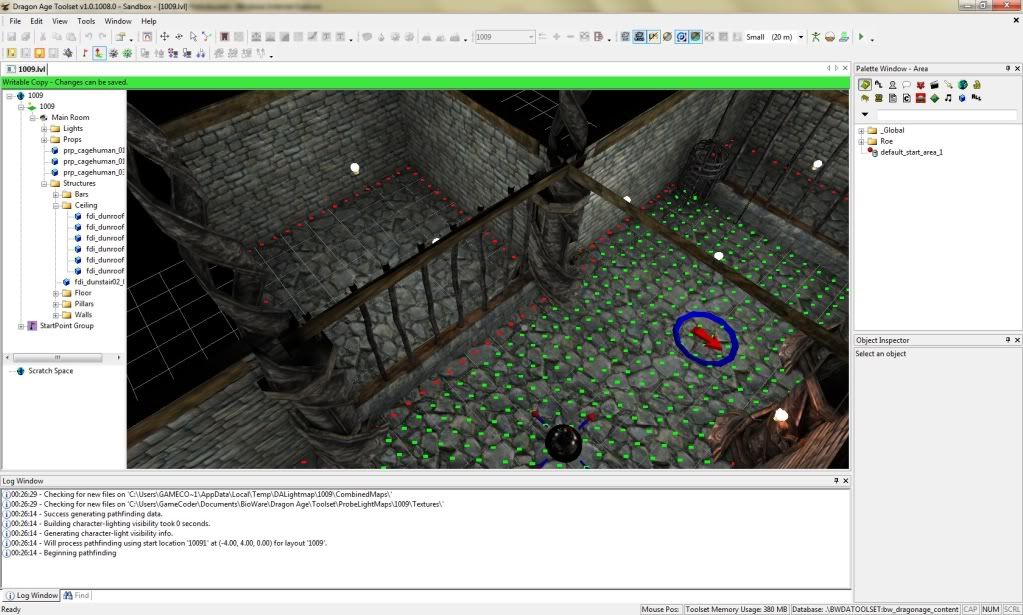The height and width of the screenshot is (615, 1023).
Task: Select the Walls folder in tree
Action: tap(83, 315)
